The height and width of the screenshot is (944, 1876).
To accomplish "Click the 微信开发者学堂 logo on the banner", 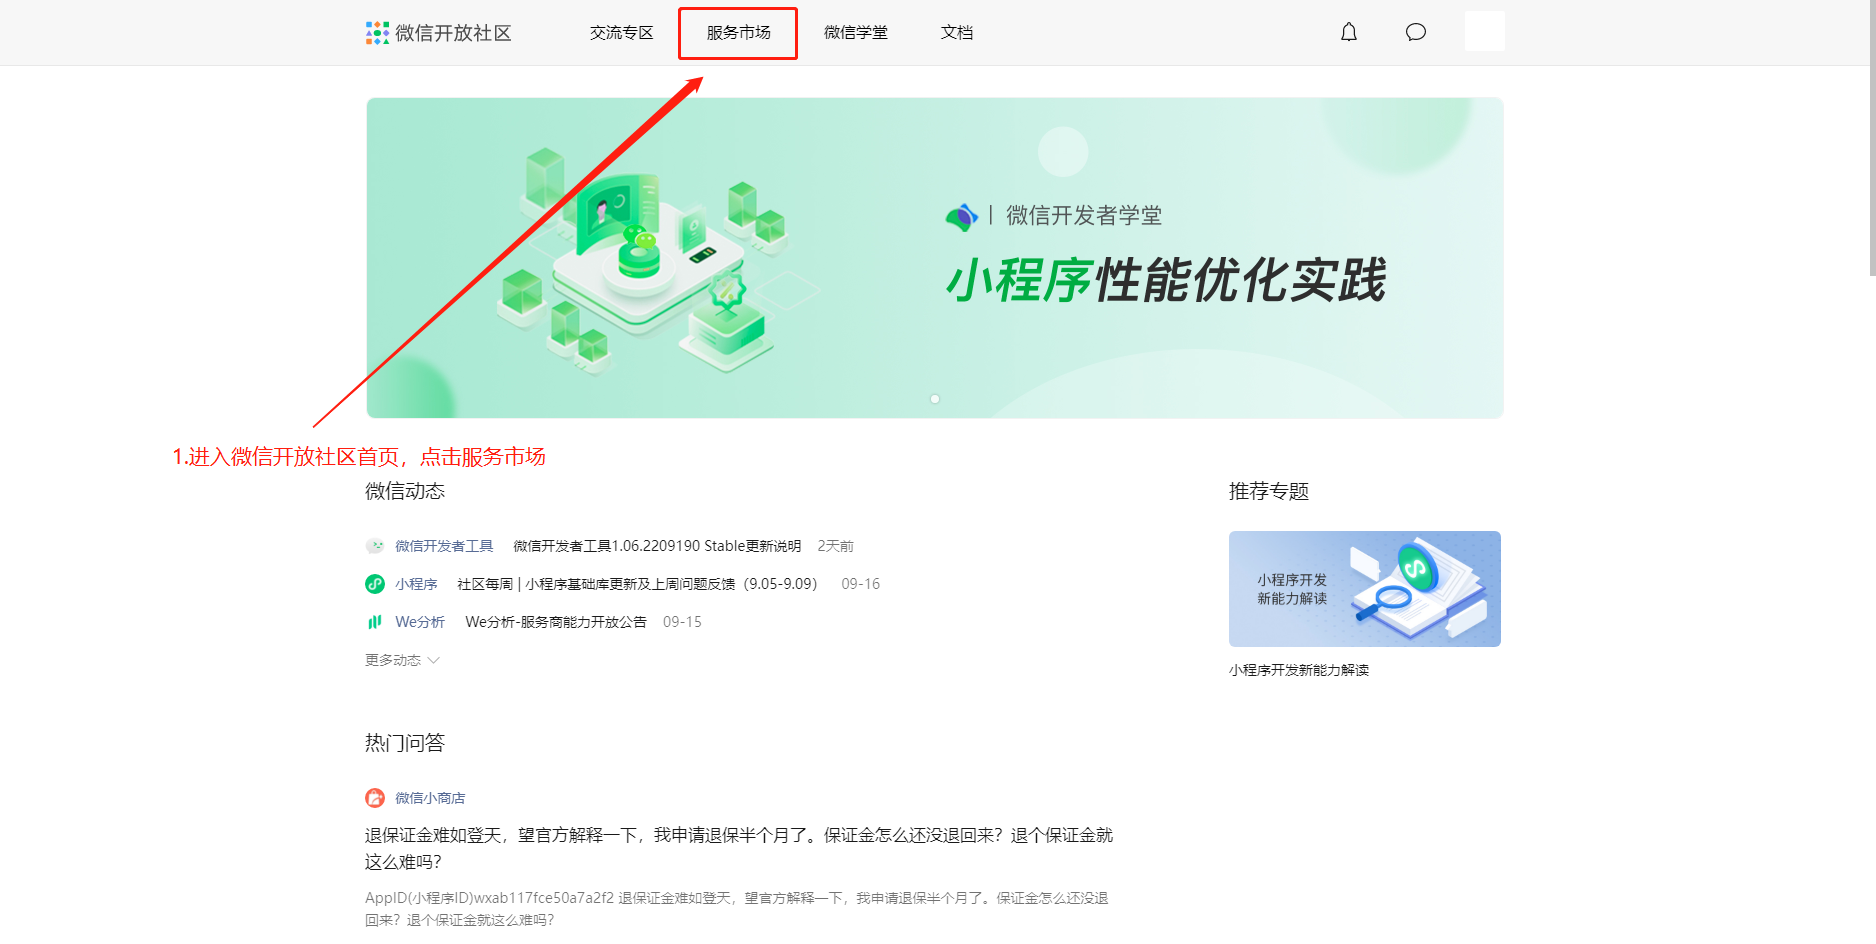I will pos(961,214).
